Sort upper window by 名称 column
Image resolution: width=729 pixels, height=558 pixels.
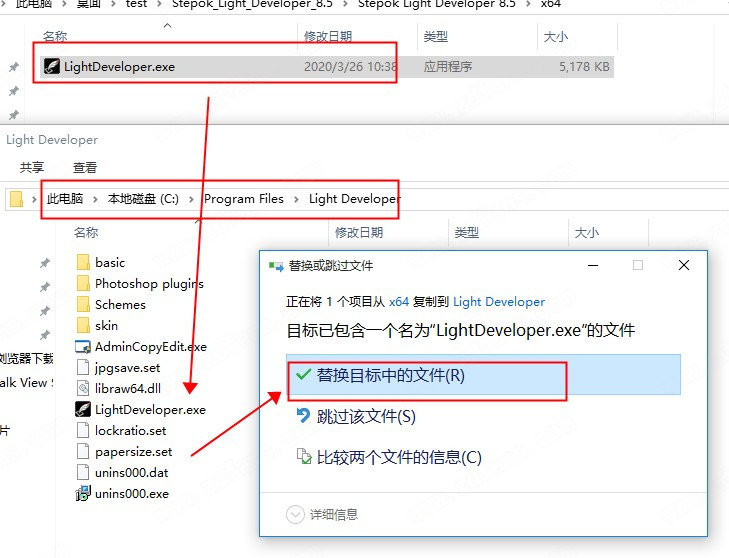point(55,36)
